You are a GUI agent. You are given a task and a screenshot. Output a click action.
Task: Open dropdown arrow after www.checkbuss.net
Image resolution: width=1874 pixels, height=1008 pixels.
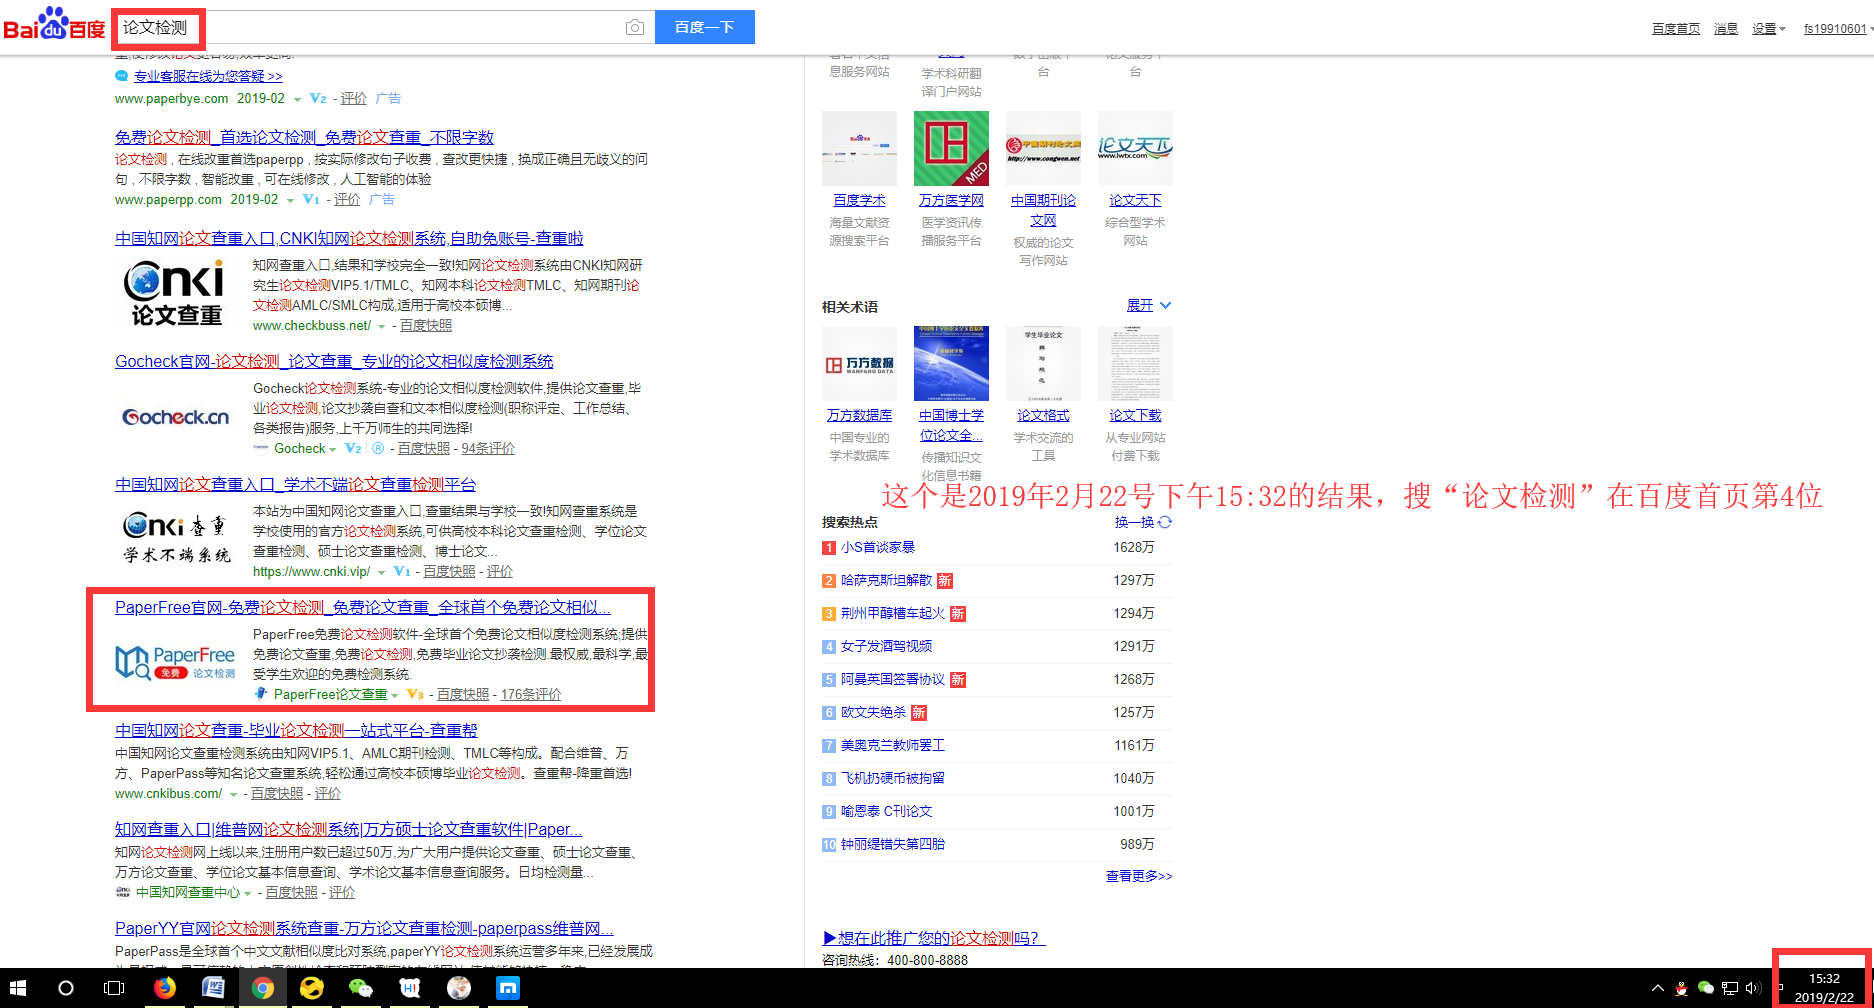point(381,326)
